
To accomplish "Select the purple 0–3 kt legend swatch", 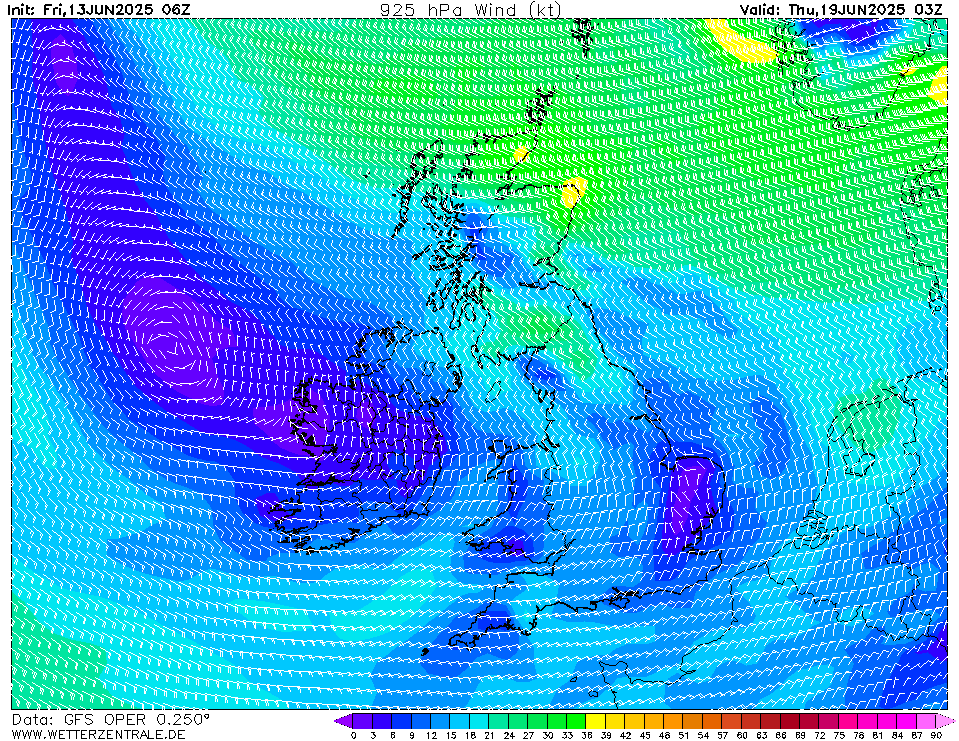I will pos(363,721).
